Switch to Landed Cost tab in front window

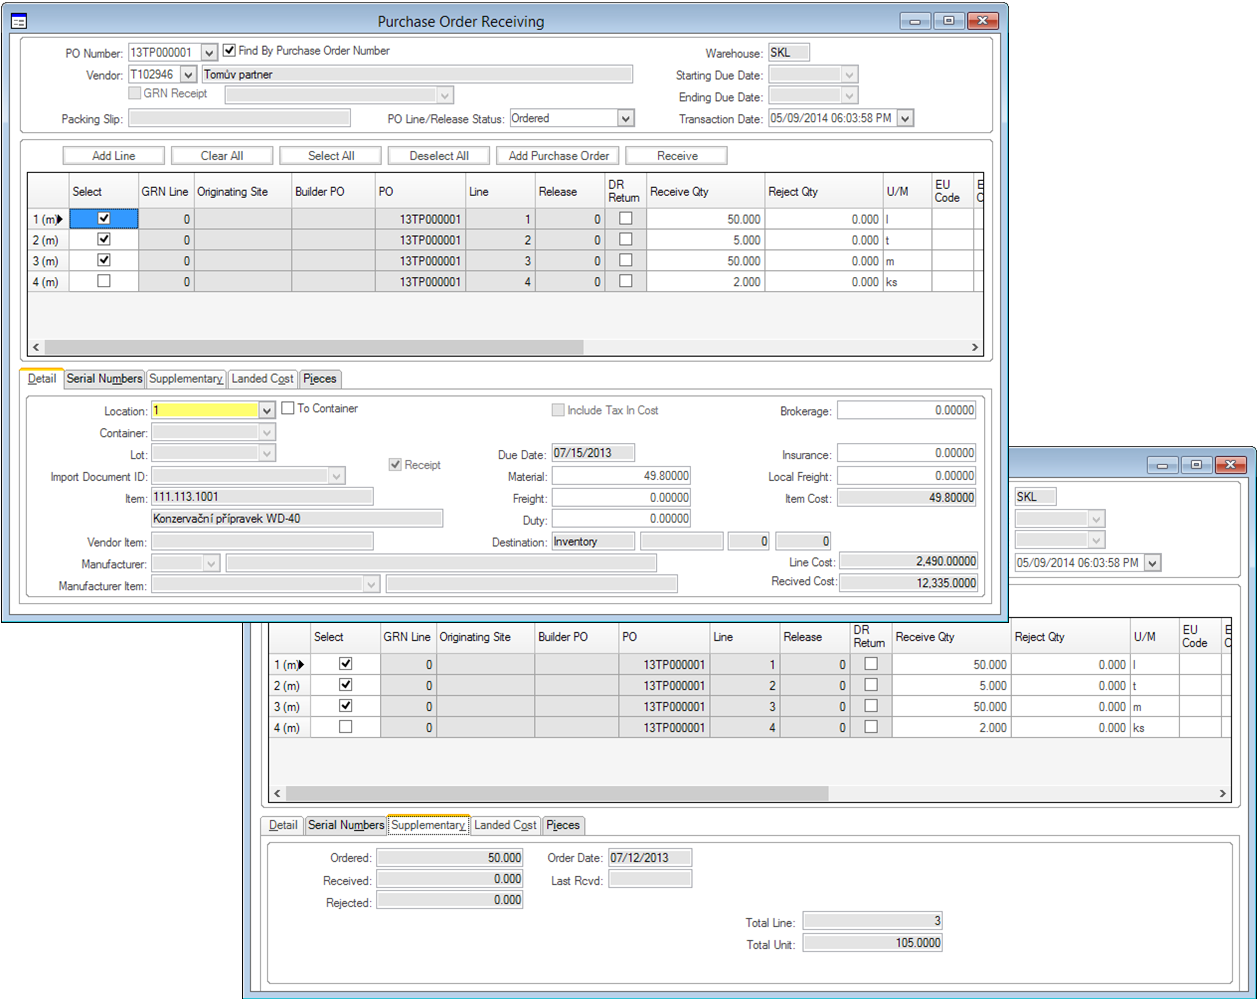click(263, 379)
